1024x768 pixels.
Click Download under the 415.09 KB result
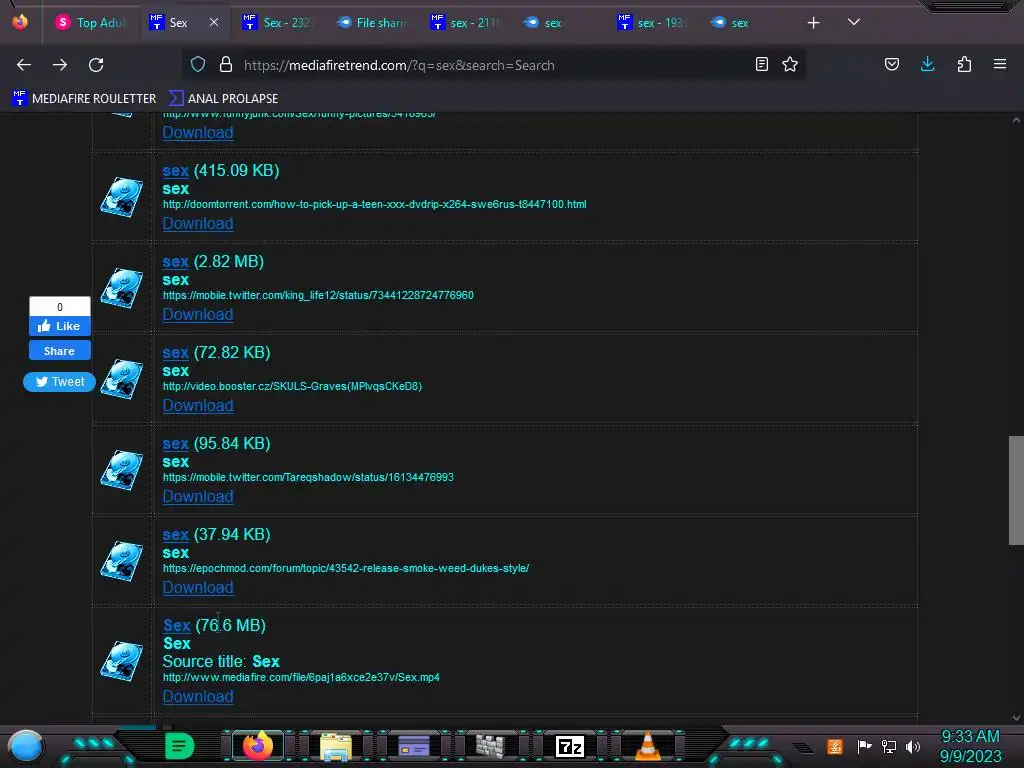[198, 223]
